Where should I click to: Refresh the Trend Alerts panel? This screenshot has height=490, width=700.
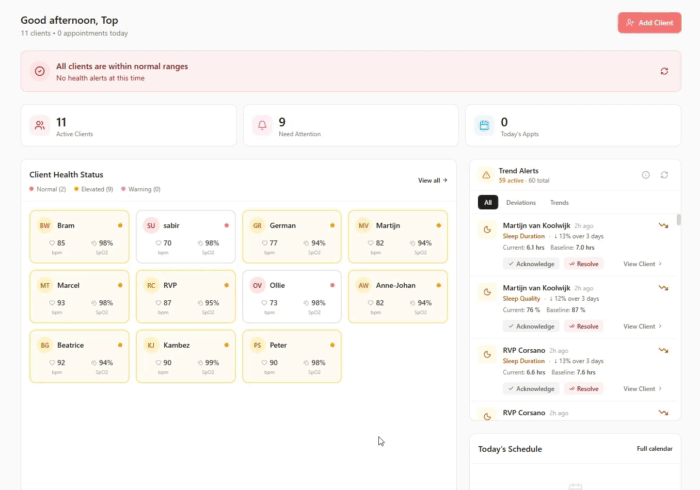click(664, 175)
